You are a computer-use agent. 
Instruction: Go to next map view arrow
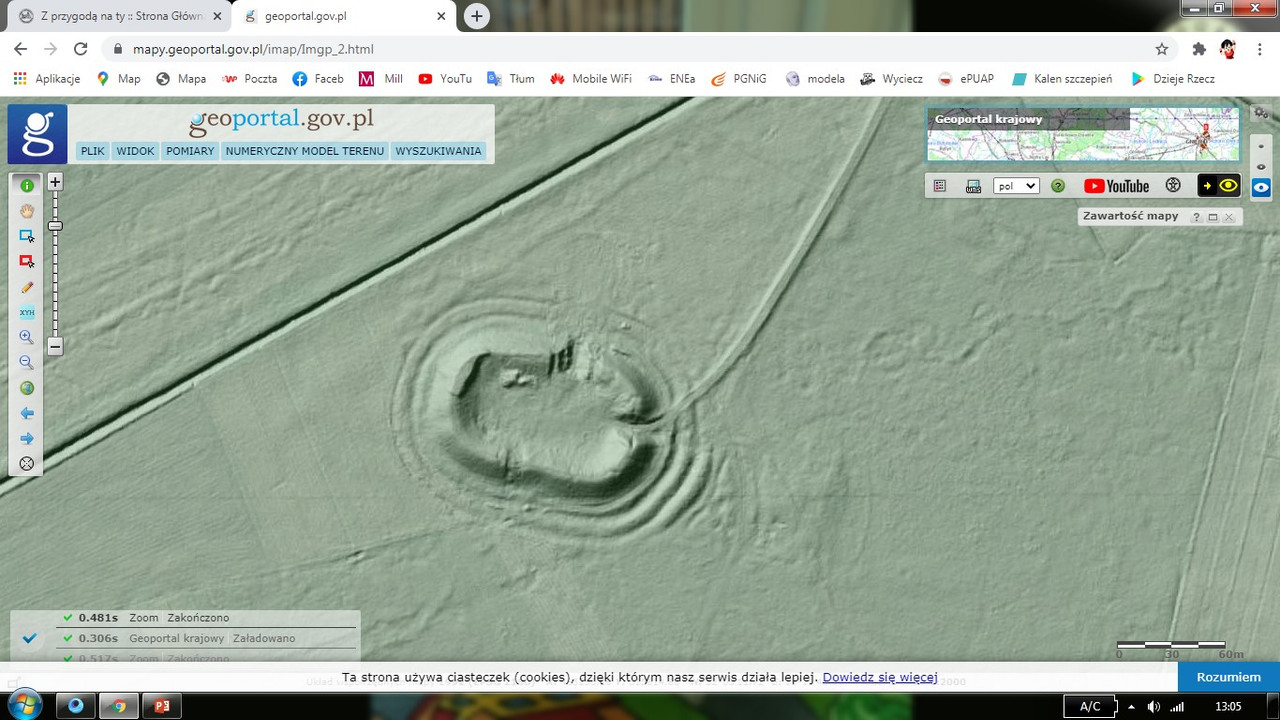(x=27, y=438)
